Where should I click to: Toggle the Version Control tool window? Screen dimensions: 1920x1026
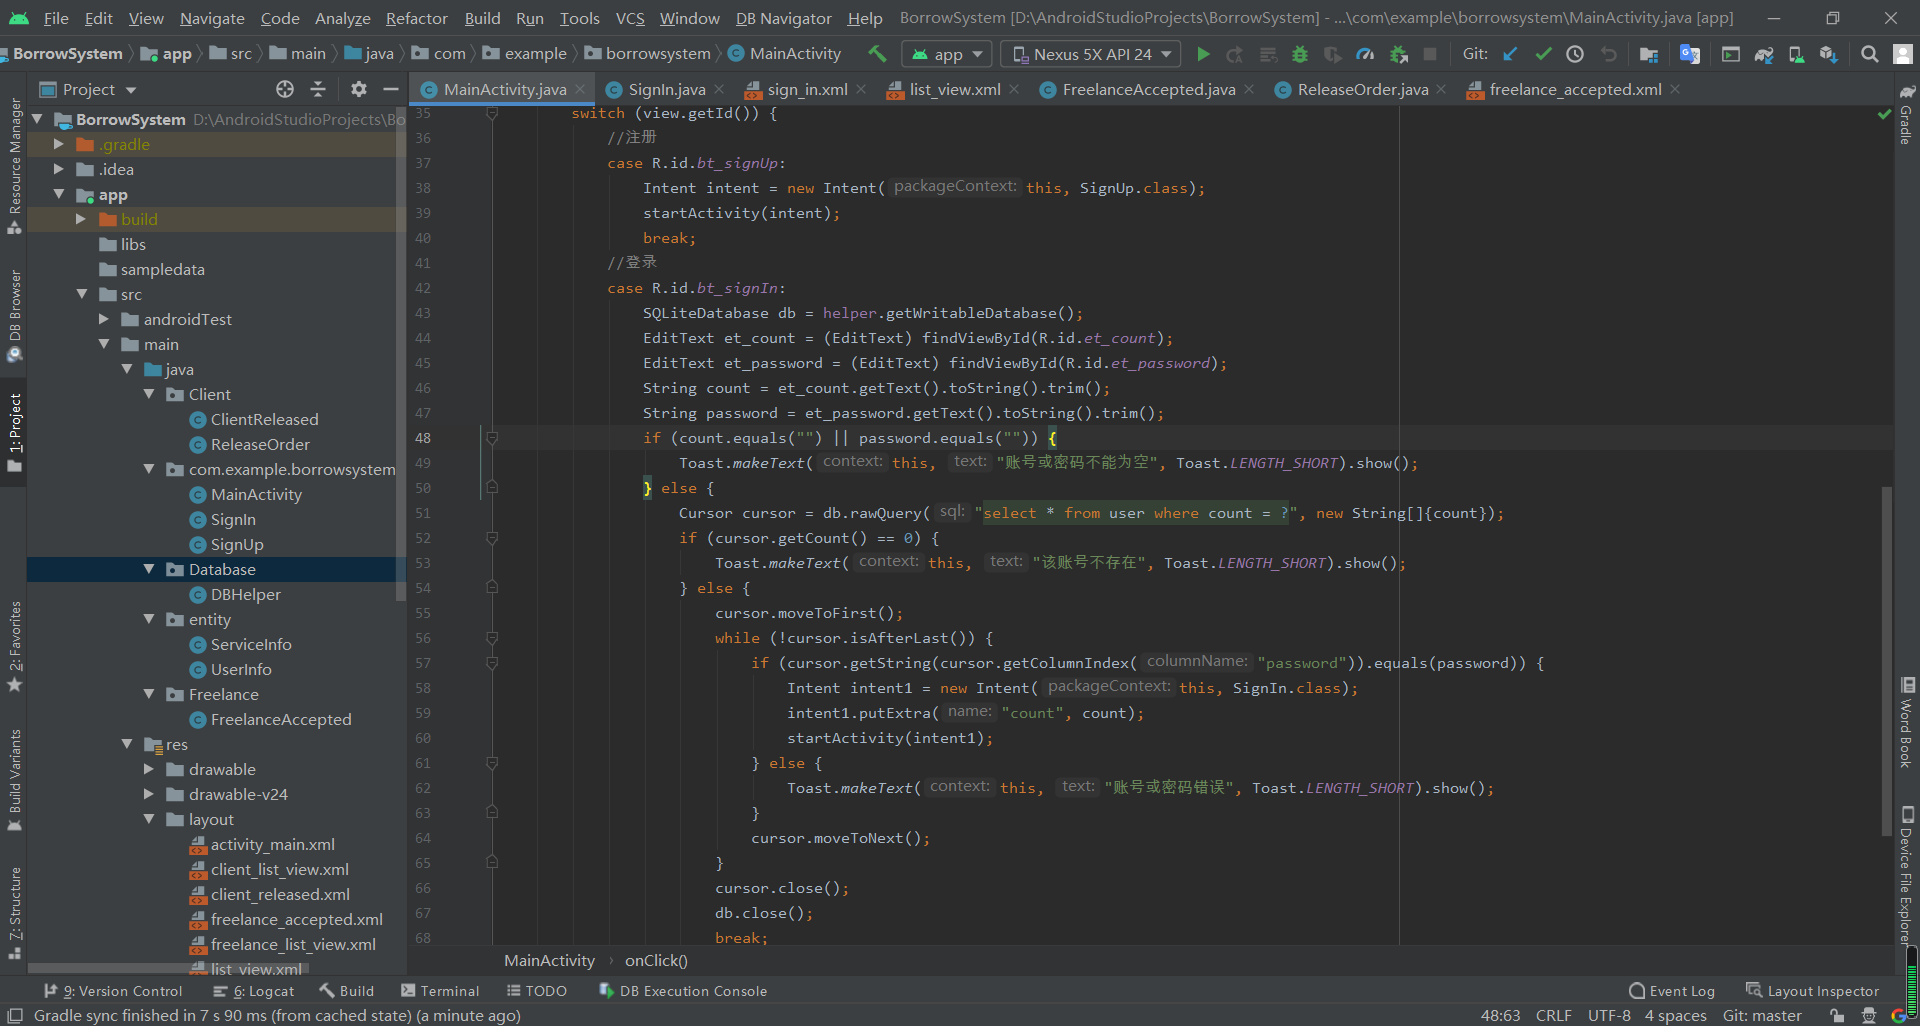click(x=113, y=991)
